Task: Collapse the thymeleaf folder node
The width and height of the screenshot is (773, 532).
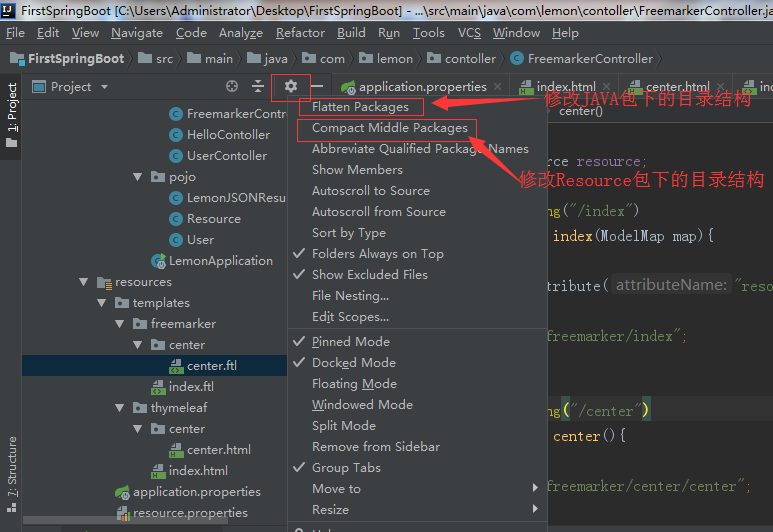Action: tap(120, 408)
